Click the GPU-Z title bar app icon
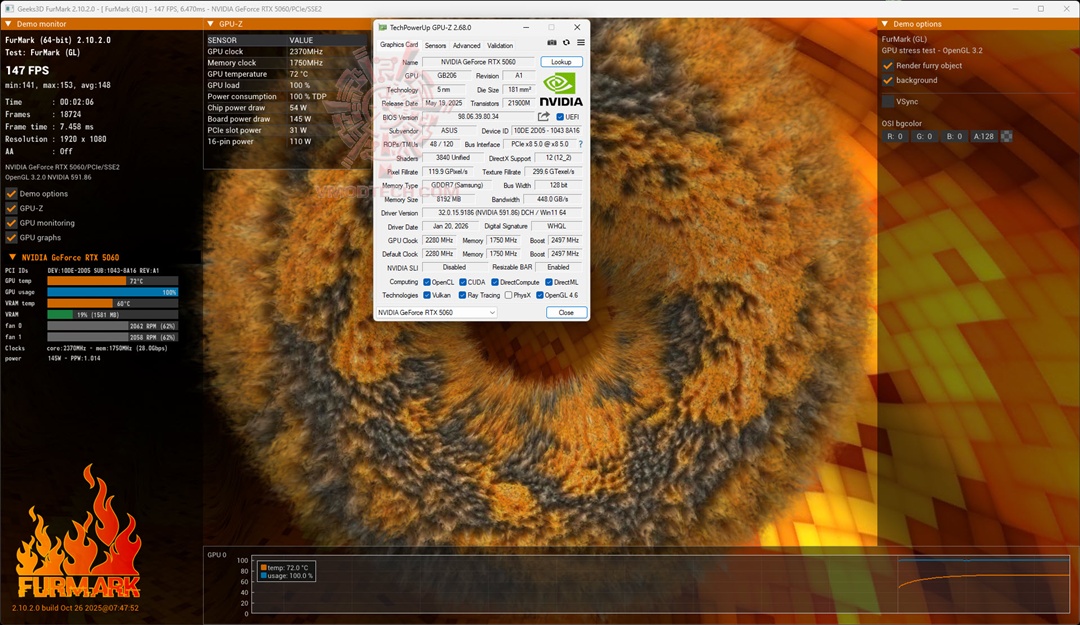This screenshot has height=625, width=1080. coord(382,28)
